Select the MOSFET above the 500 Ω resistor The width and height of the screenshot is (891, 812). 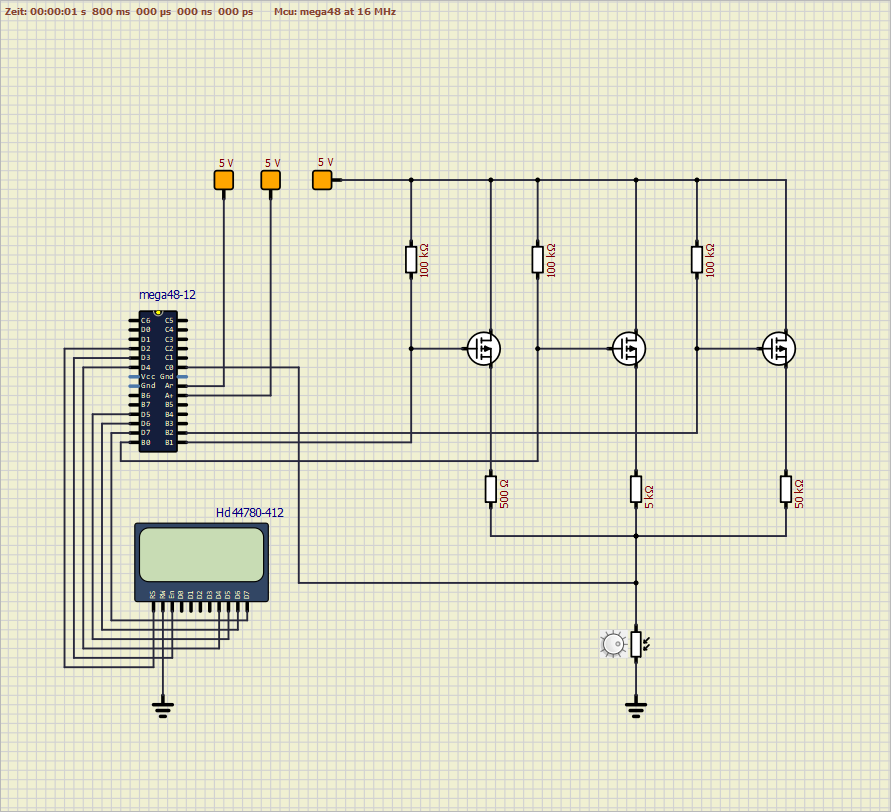pyautogui.click(x=484, y=348)
